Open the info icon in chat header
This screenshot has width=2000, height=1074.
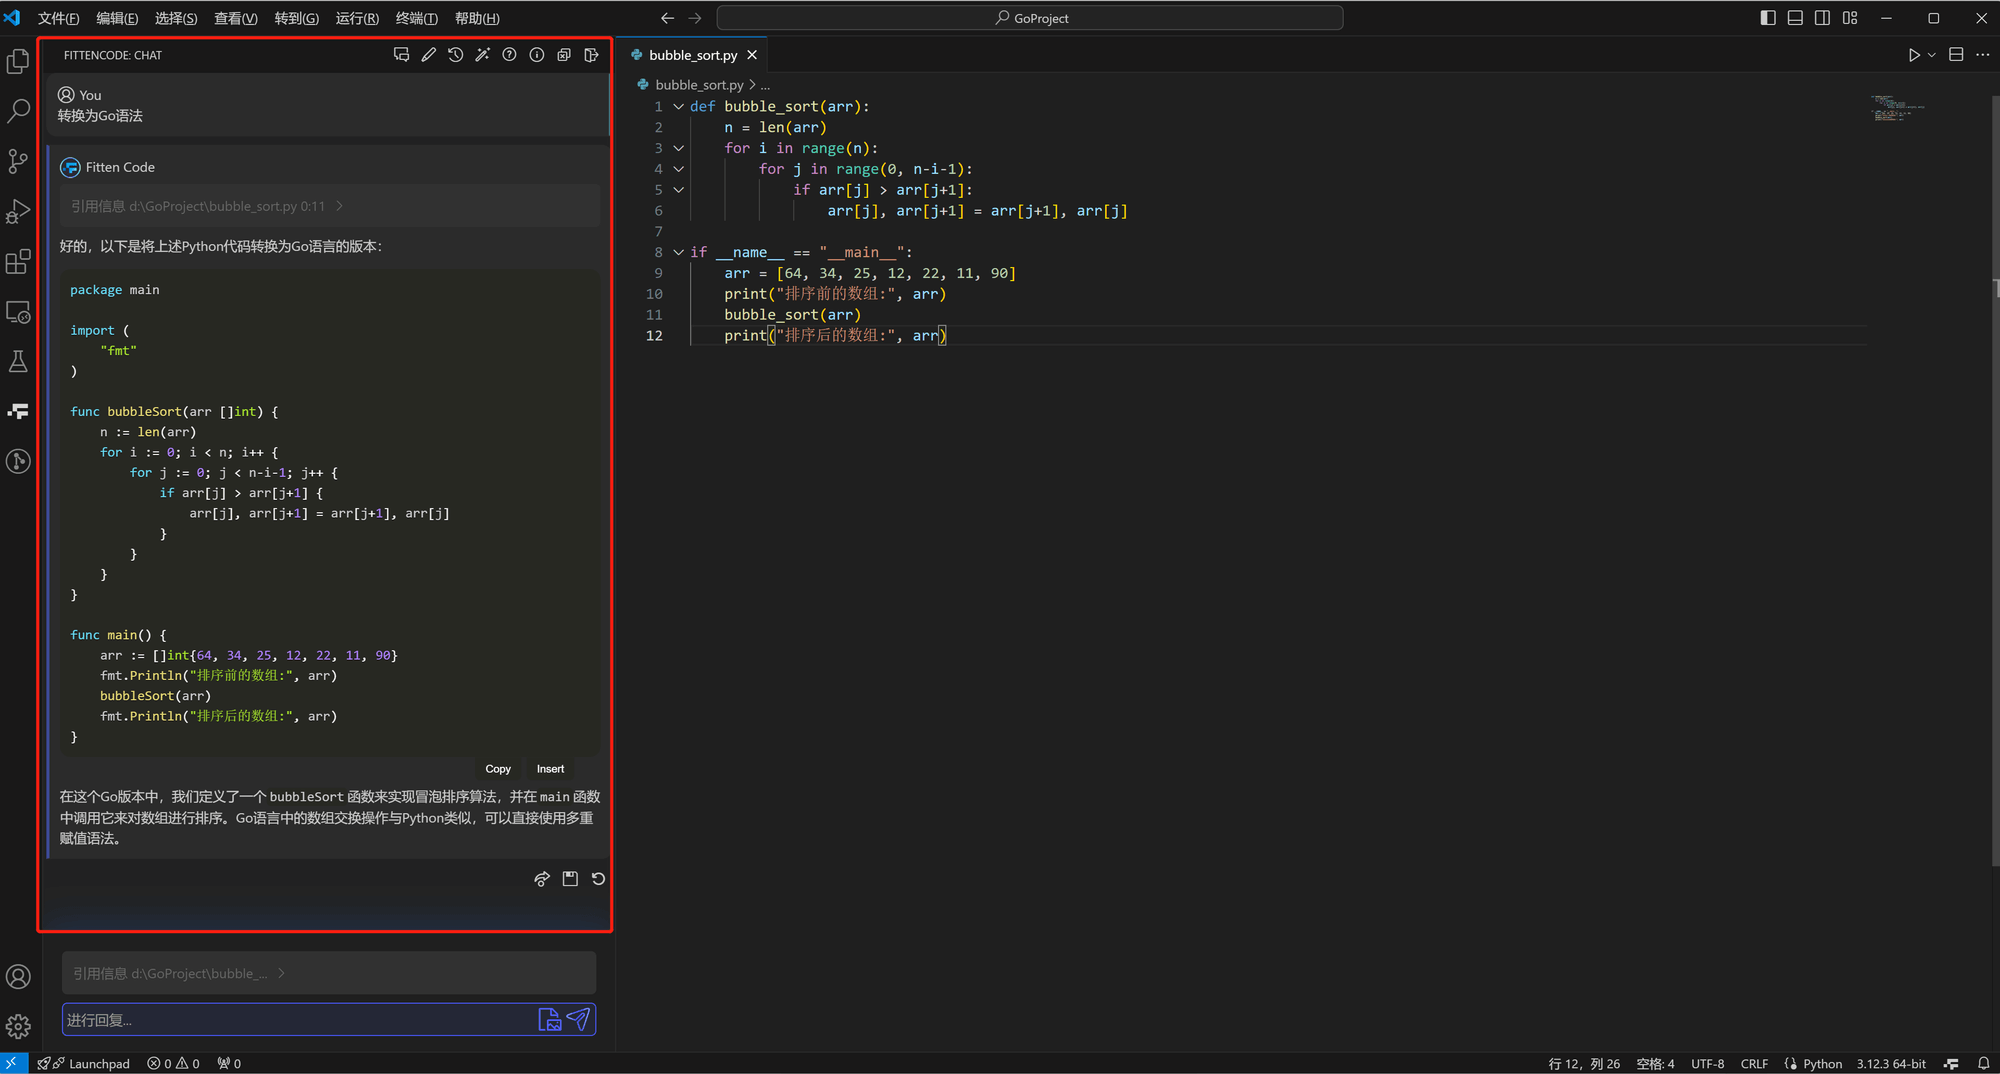point(537,55)
